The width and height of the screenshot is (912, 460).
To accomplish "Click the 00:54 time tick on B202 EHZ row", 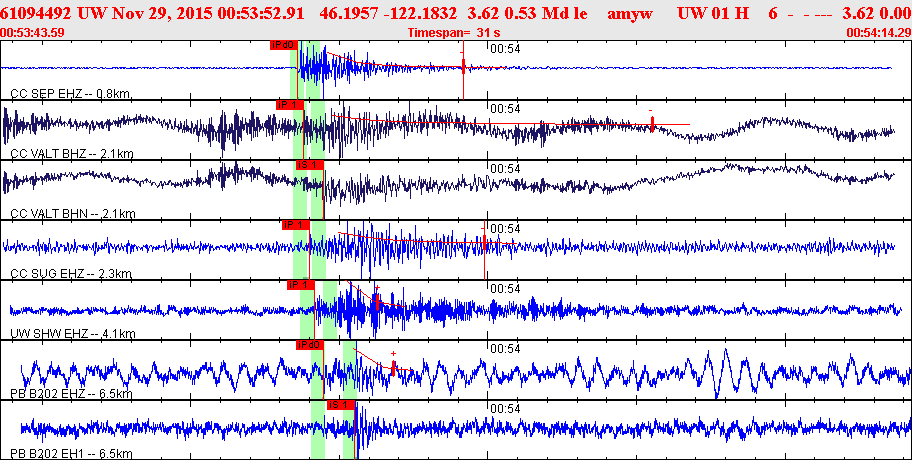I will 505,348.
